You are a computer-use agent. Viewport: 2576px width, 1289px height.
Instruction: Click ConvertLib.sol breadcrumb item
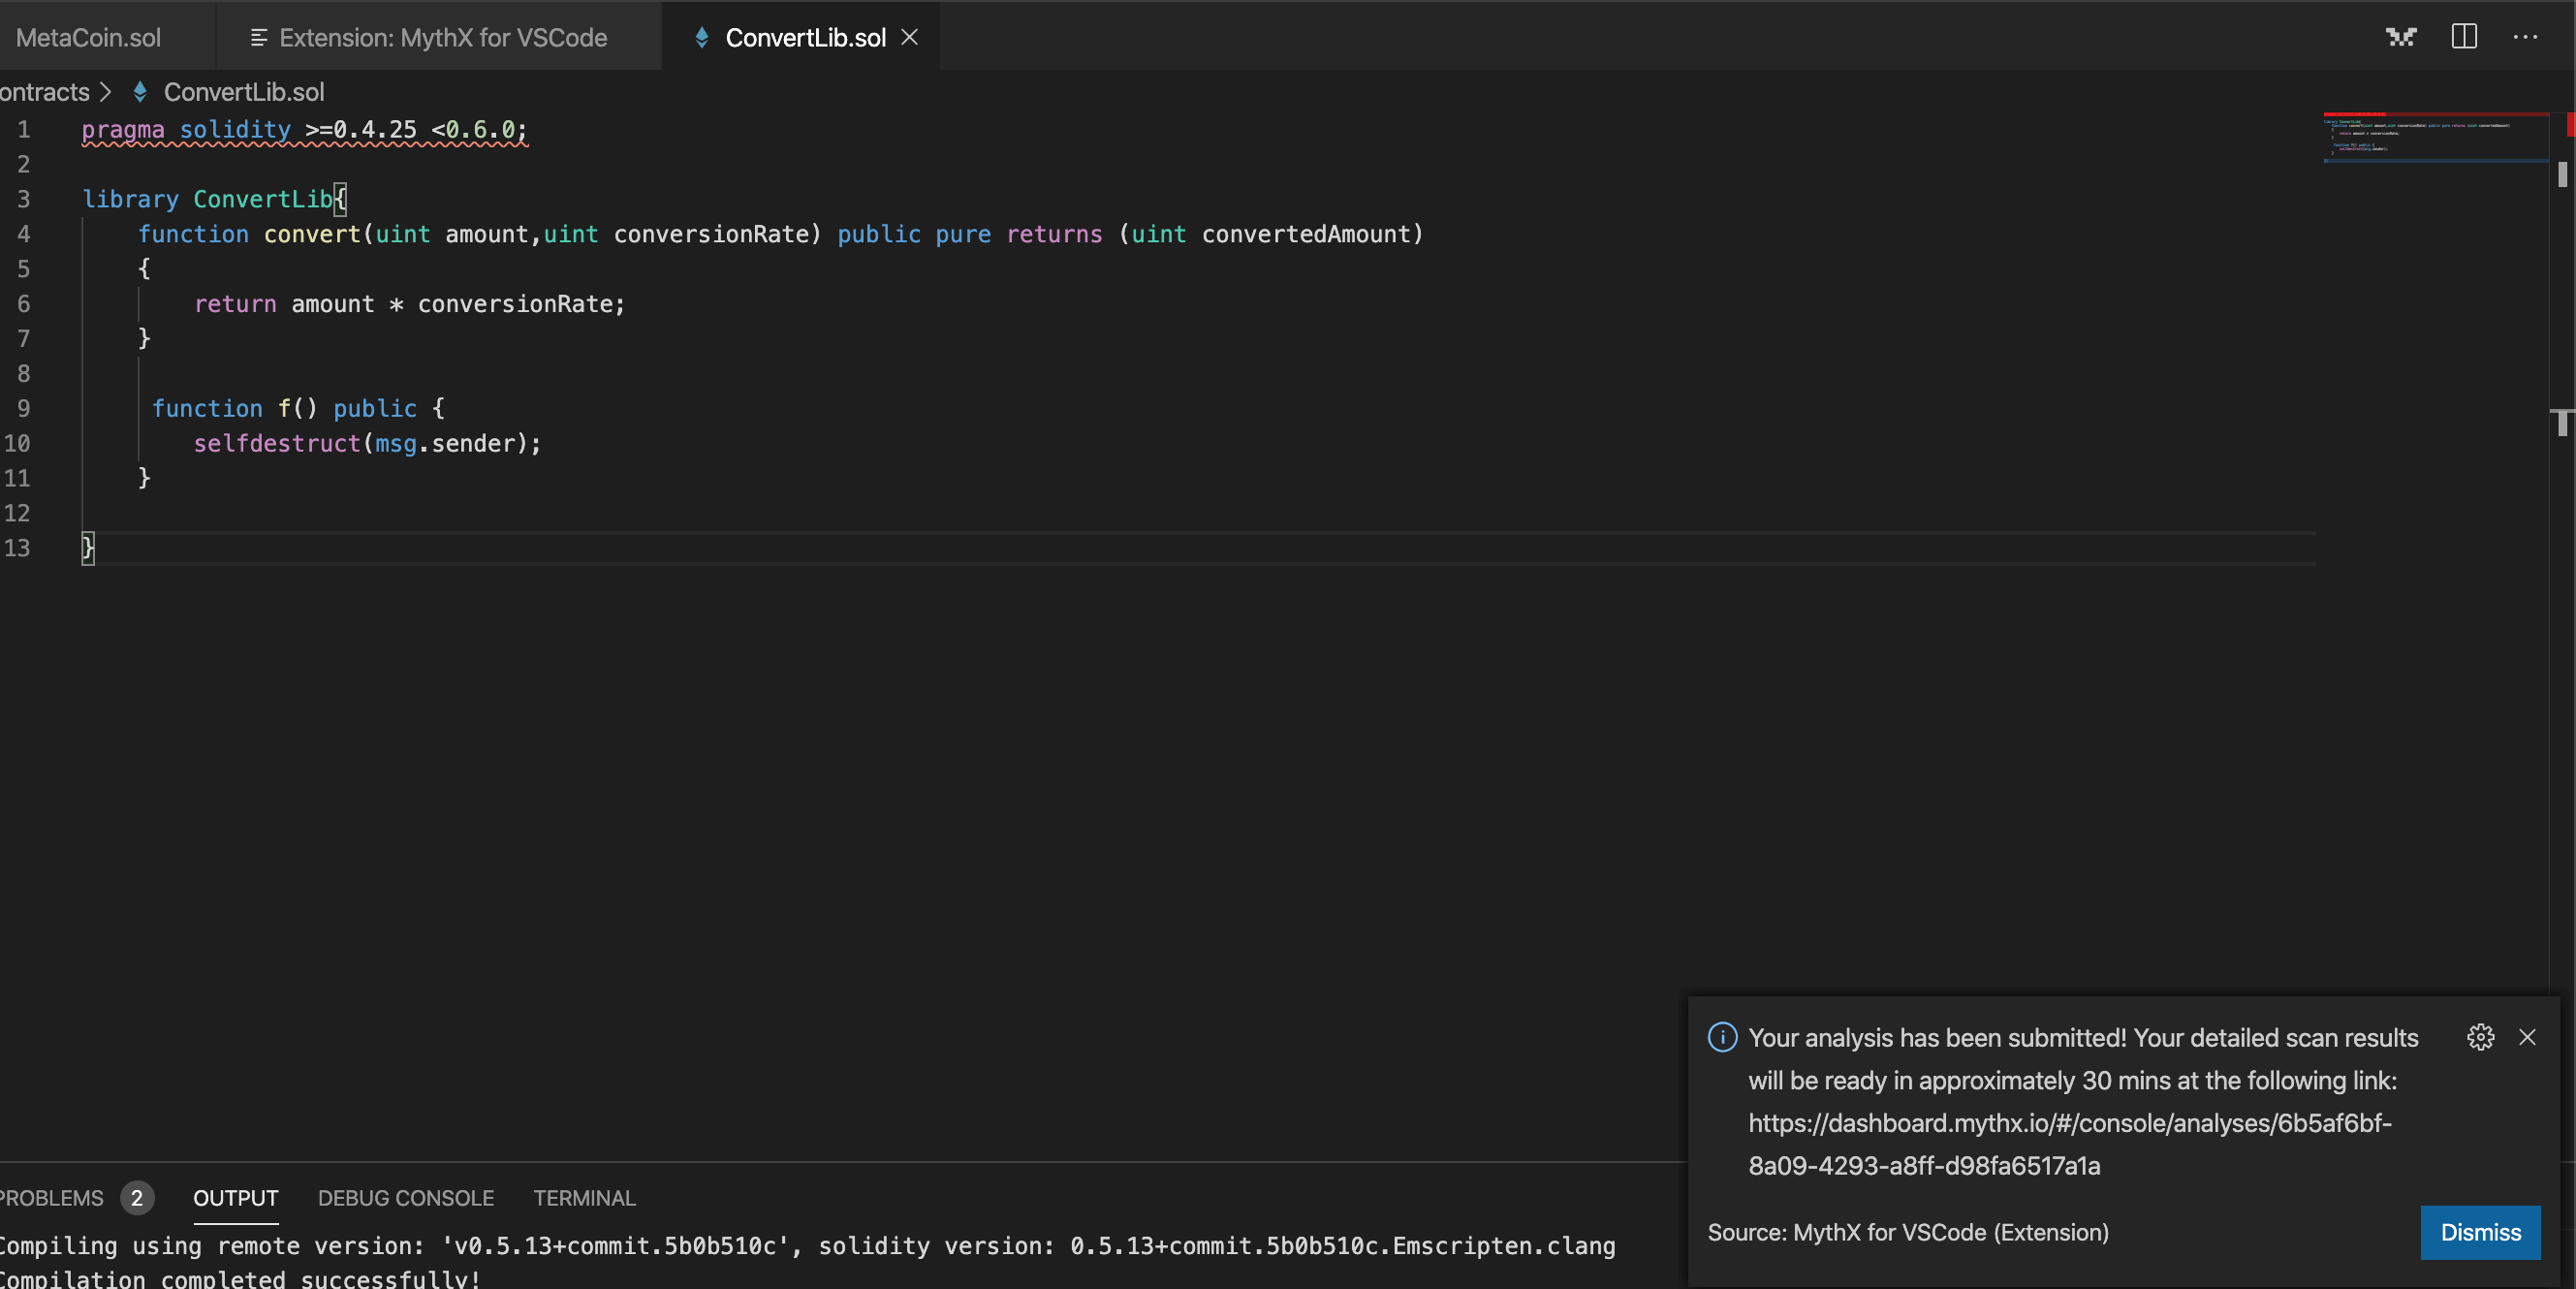[x=243, y=92]
